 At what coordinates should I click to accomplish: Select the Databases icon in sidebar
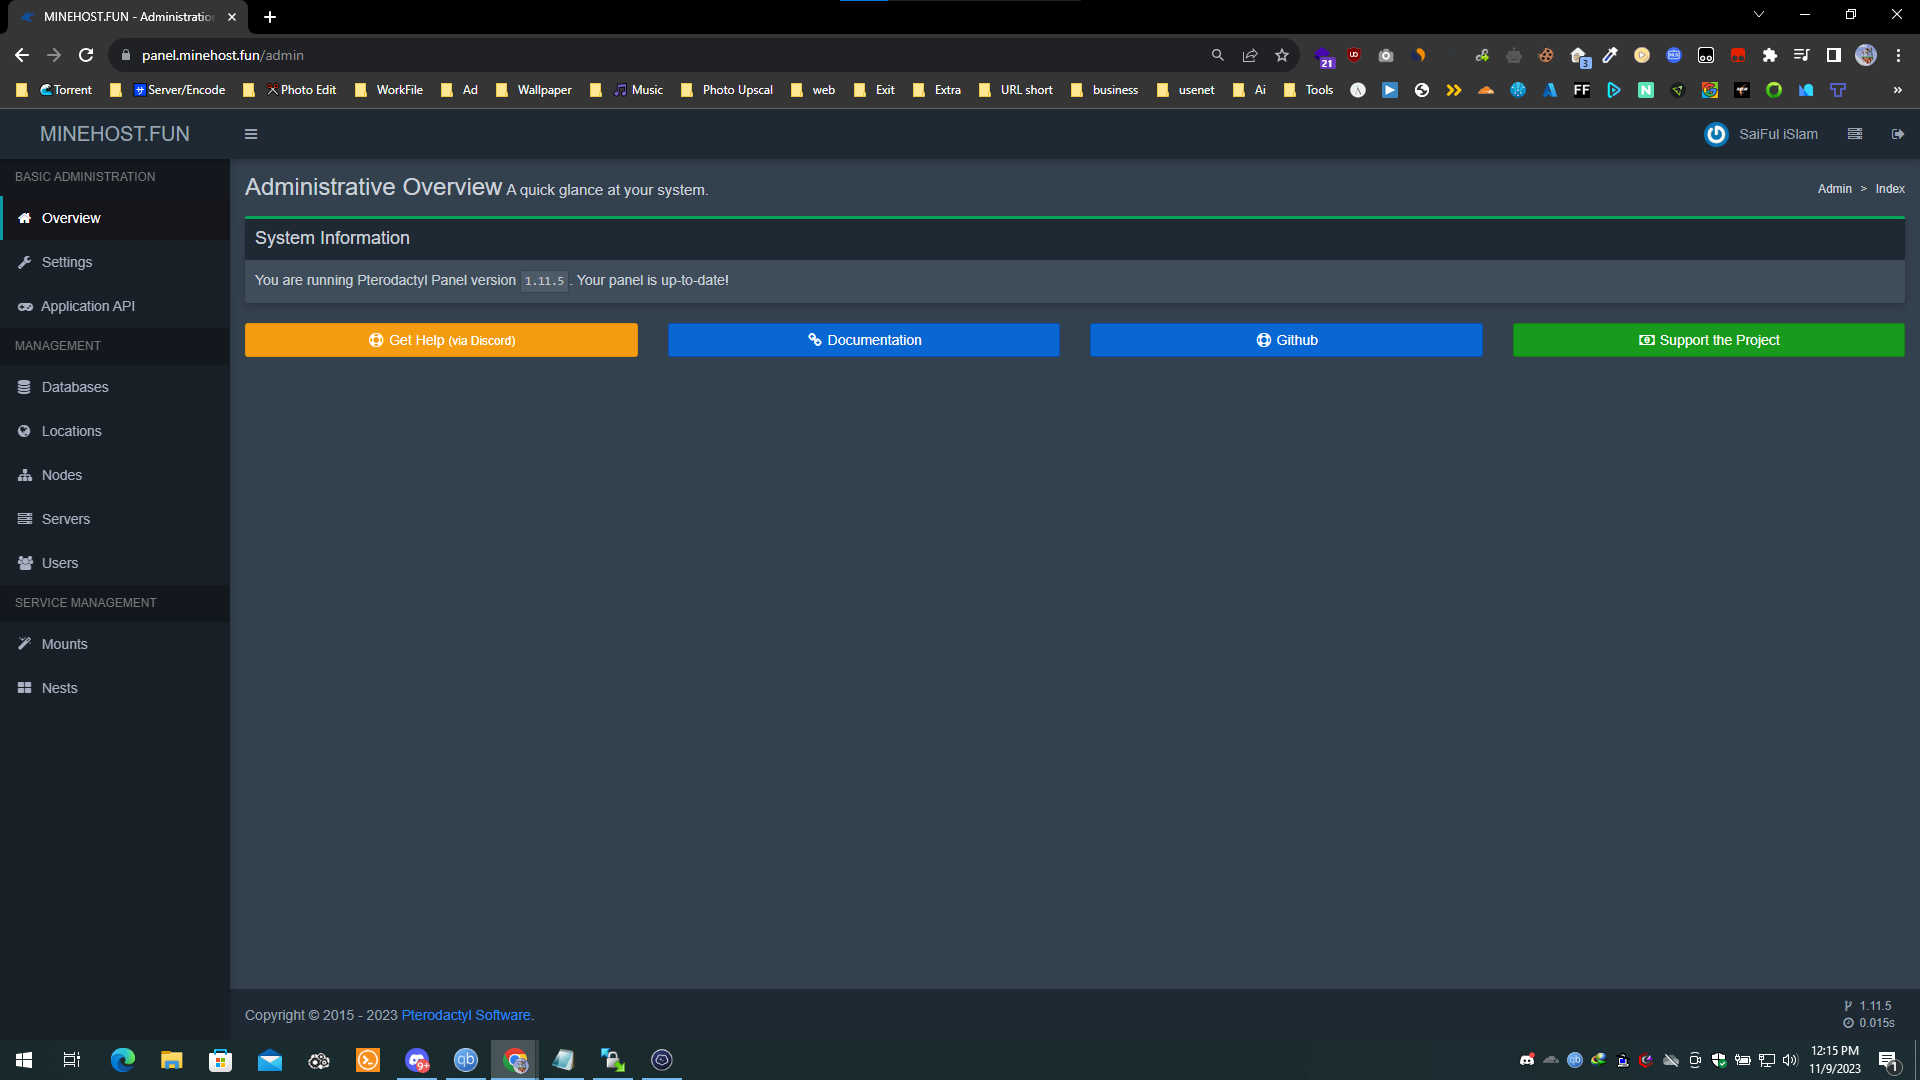25,387
